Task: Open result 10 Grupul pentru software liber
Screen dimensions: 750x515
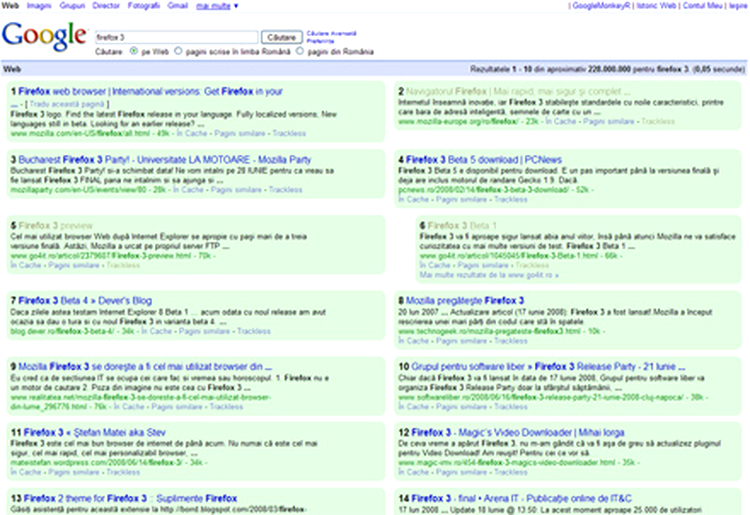Action: (x=548, y=367)
